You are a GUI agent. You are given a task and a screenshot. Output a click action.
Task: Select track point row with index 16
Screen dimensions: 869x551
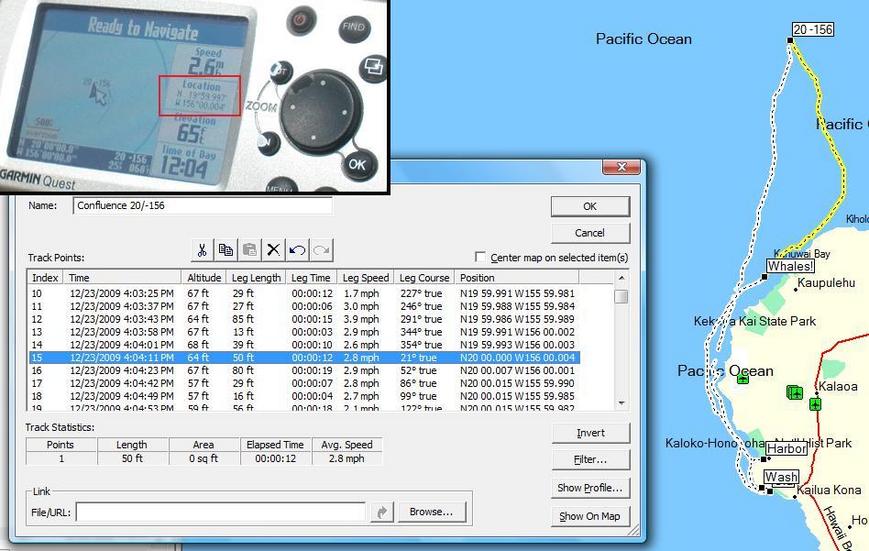304,370
